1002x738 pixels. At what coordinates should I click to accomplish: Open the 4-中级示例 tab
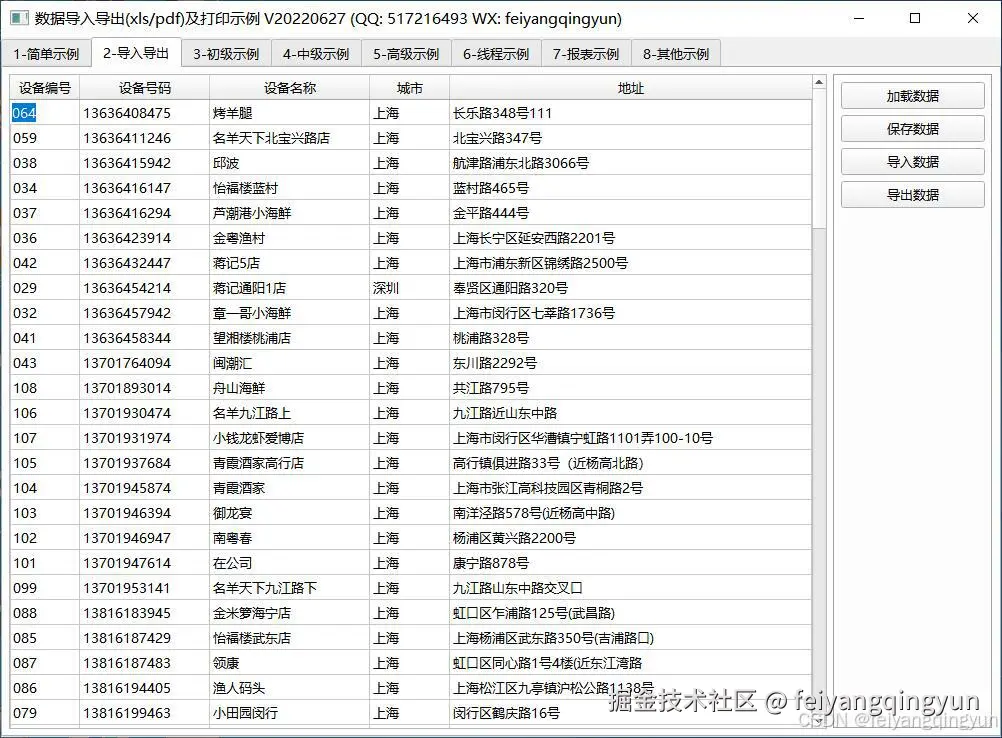point(315,53)
